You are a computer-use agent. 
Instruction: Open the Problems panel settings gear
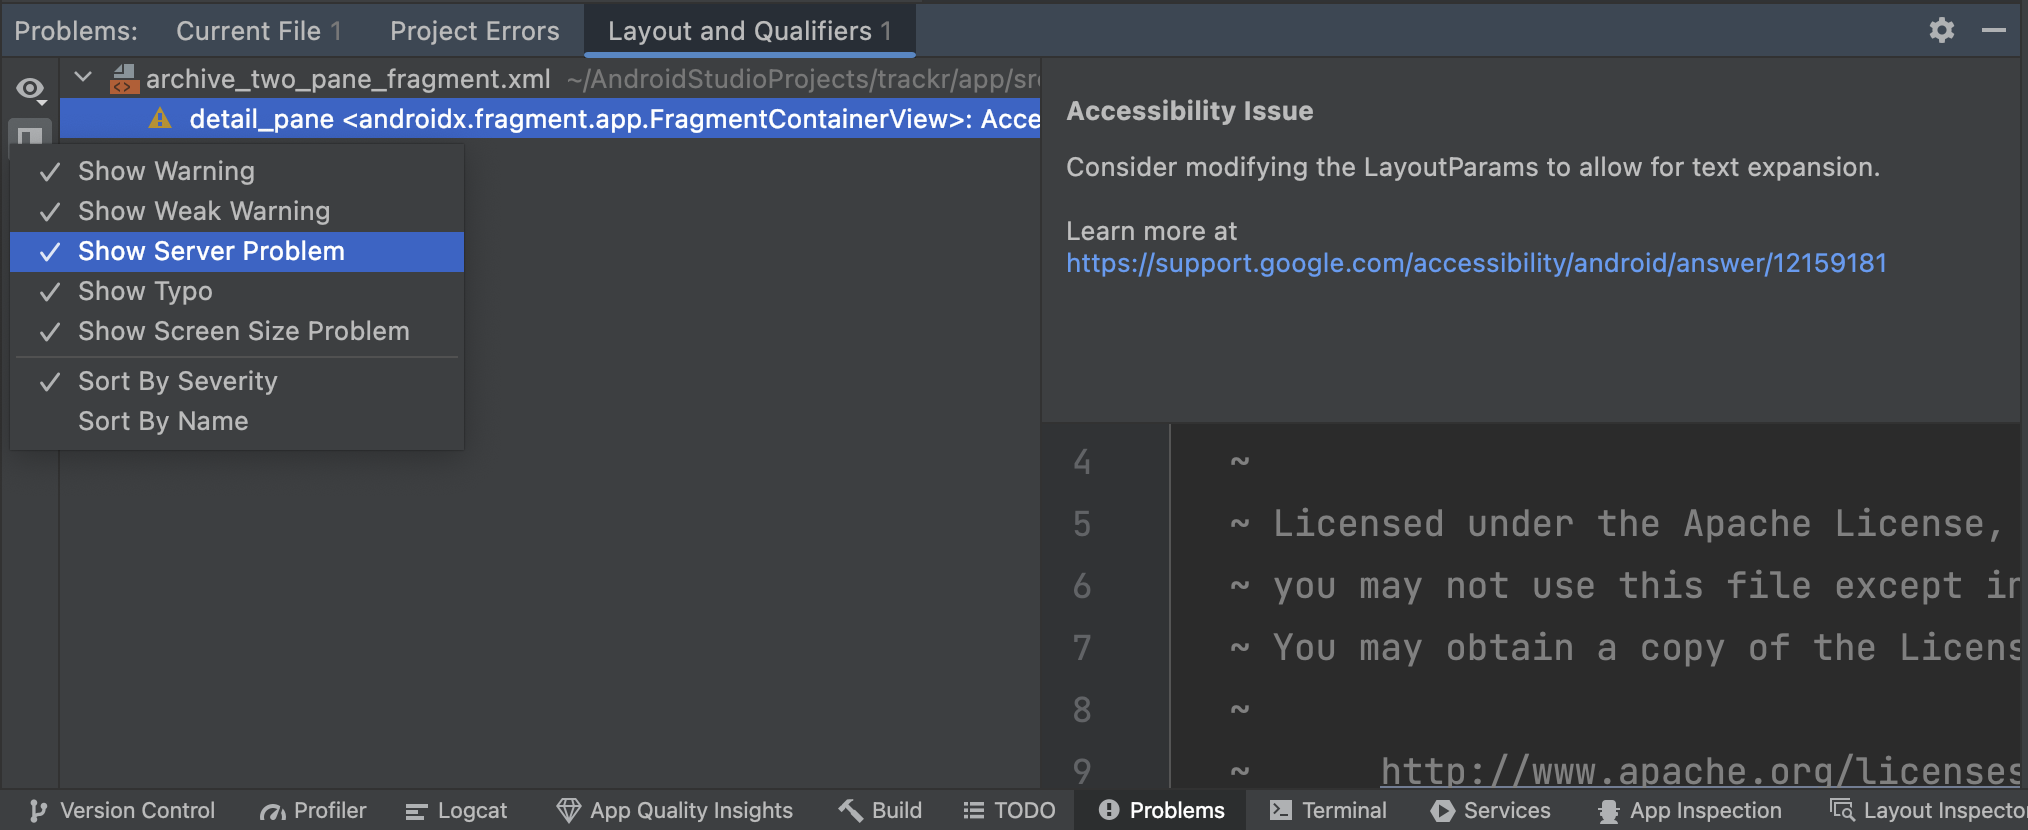[x=1941, y=30]
